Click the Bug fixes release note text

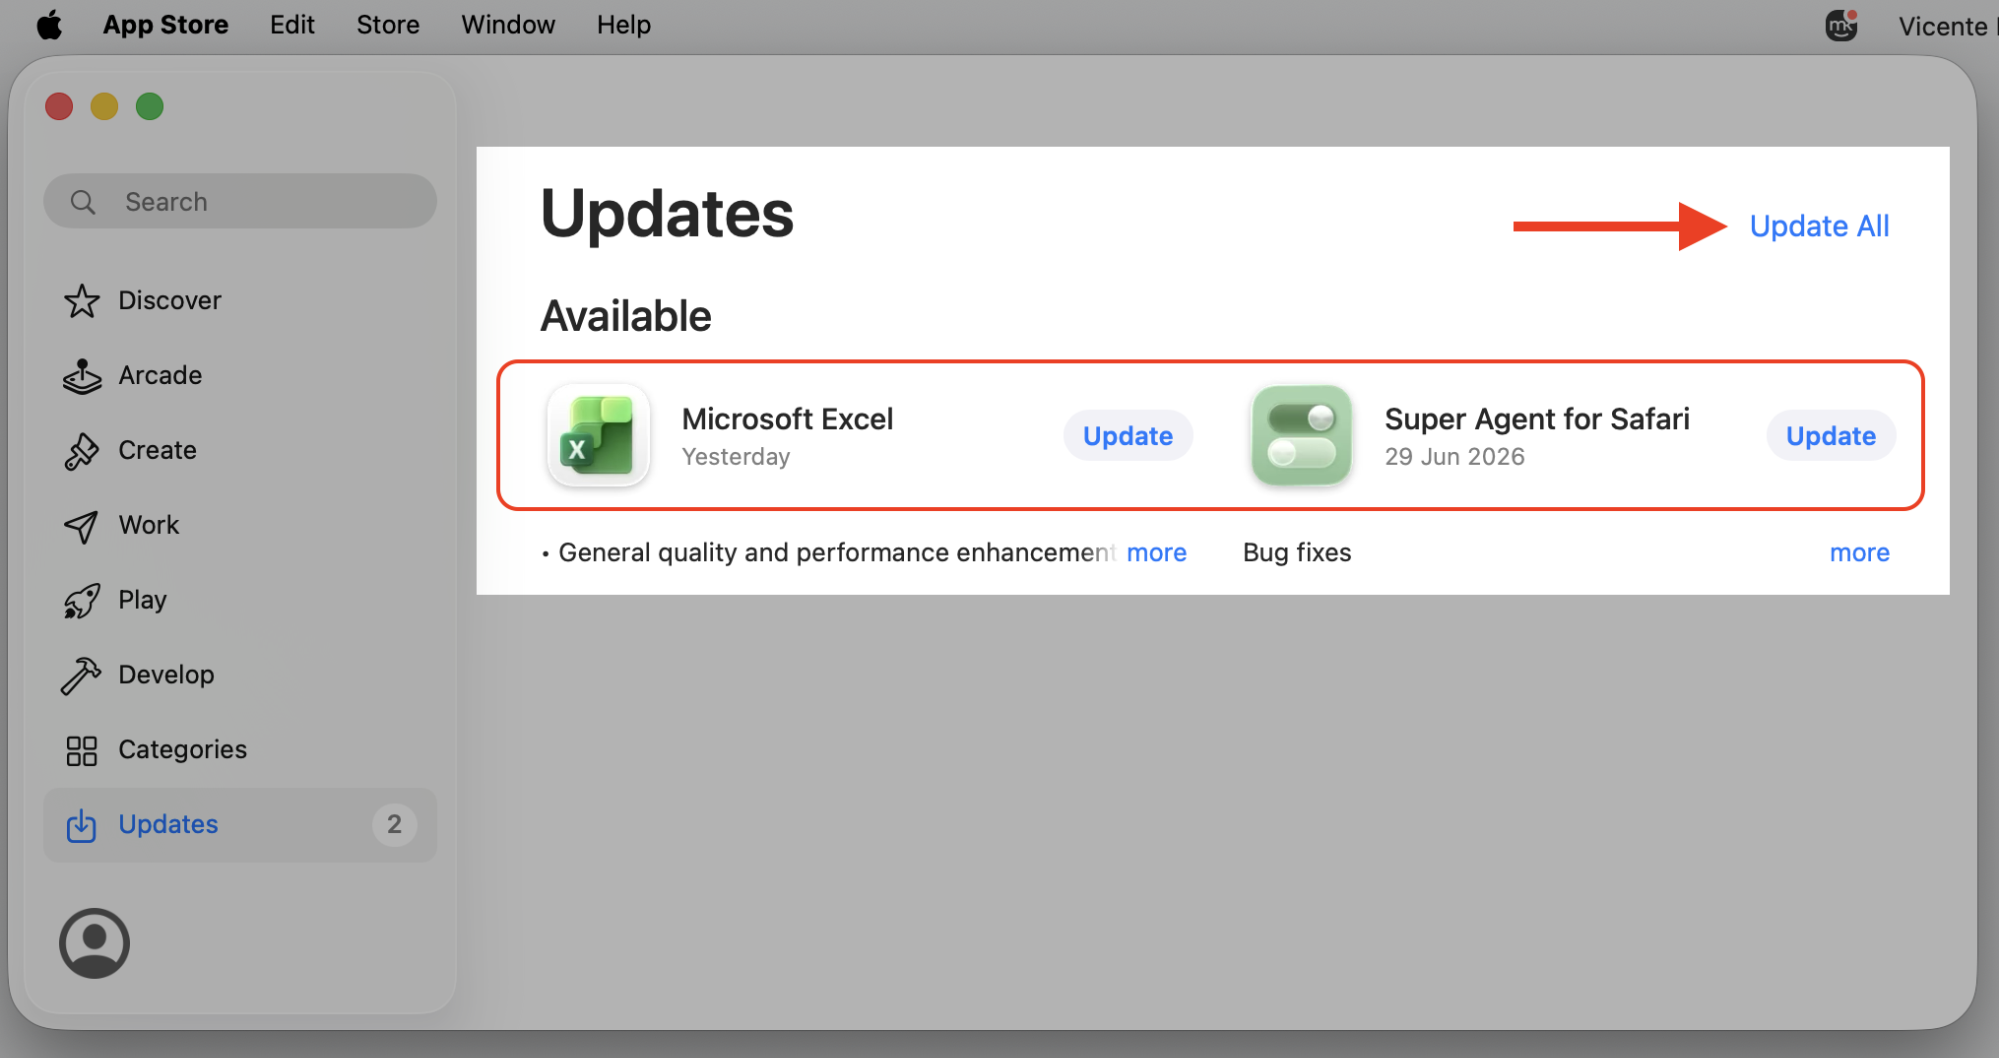click(x=1297, y=553)
